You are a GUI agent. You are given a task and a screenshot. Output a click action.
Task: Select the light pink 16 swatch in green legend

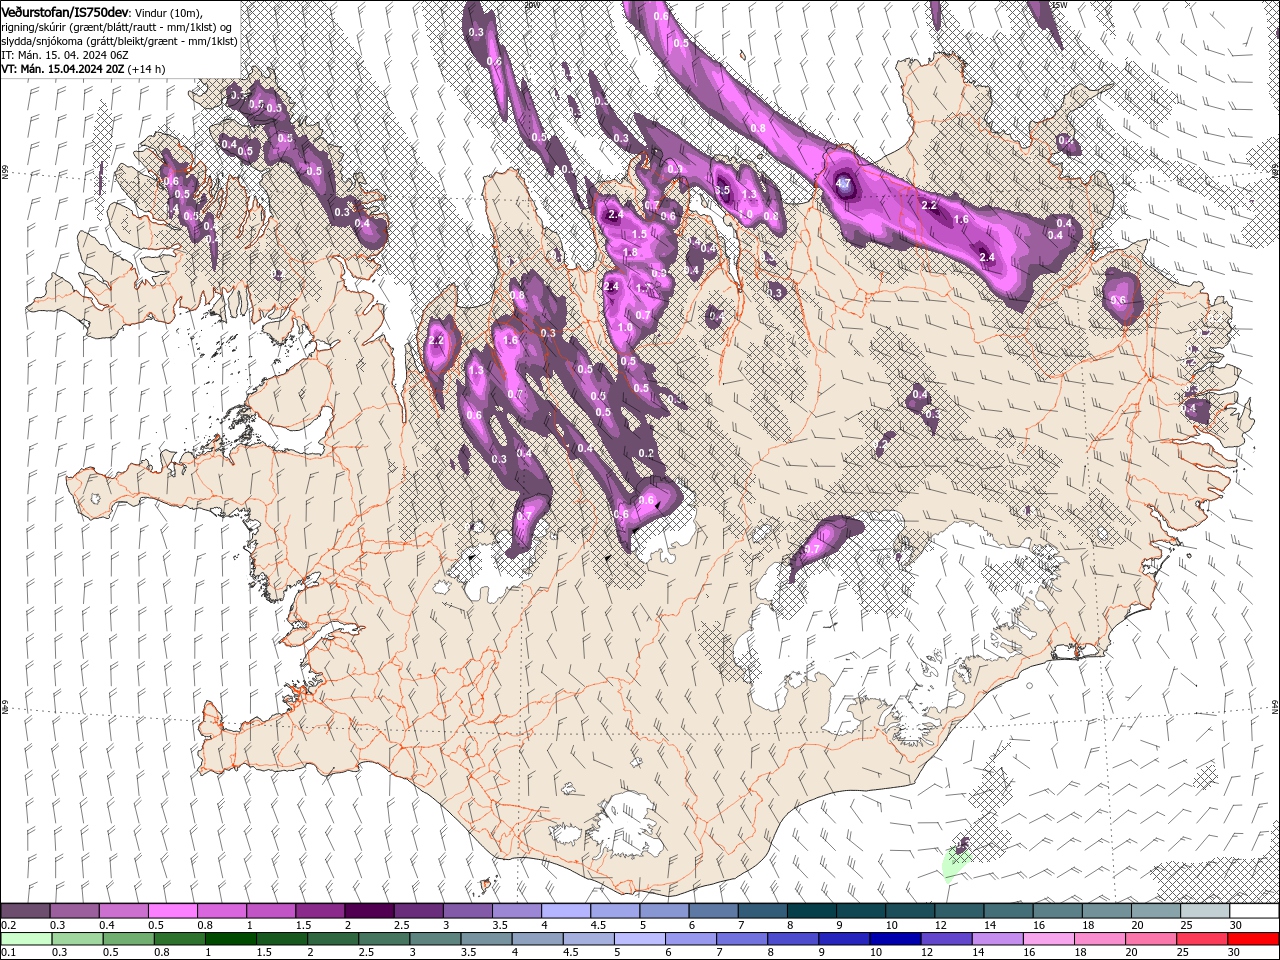click(1048, 939)
